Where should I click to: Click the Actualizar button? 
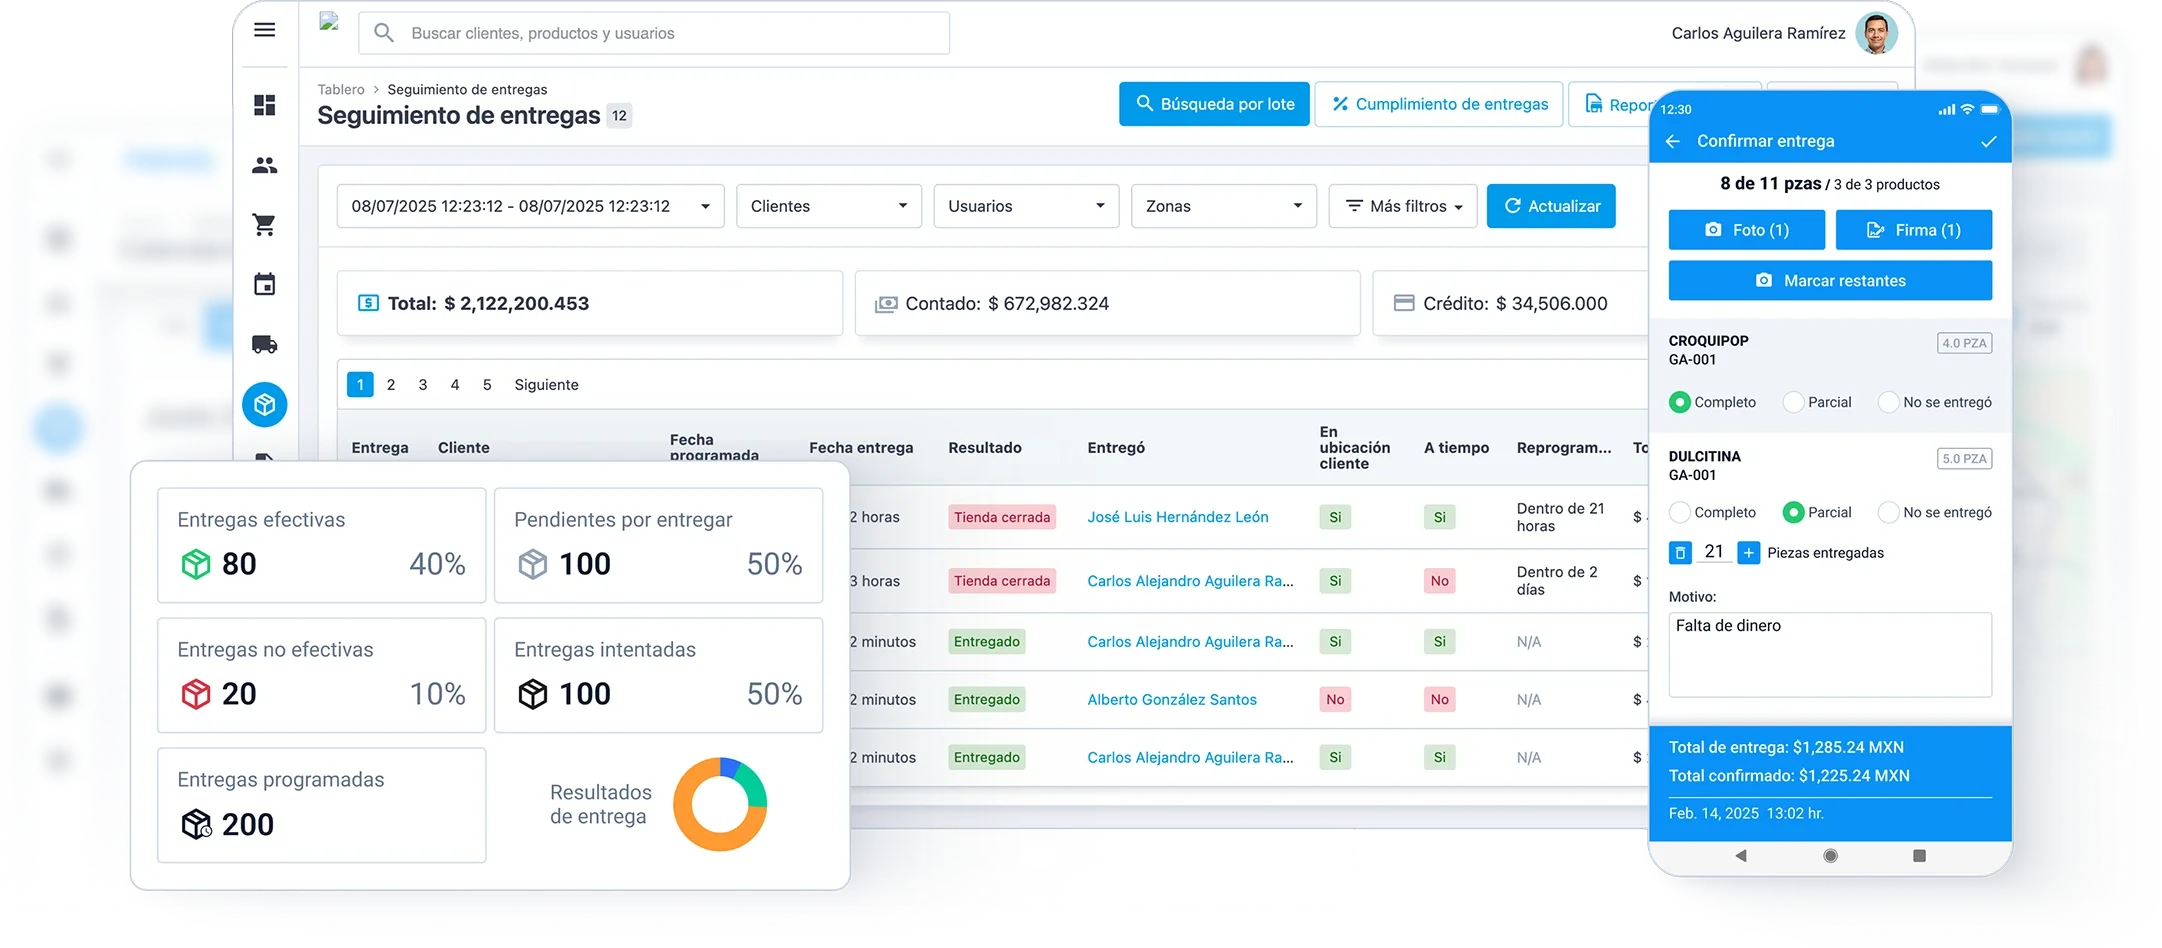[1550, 206]
